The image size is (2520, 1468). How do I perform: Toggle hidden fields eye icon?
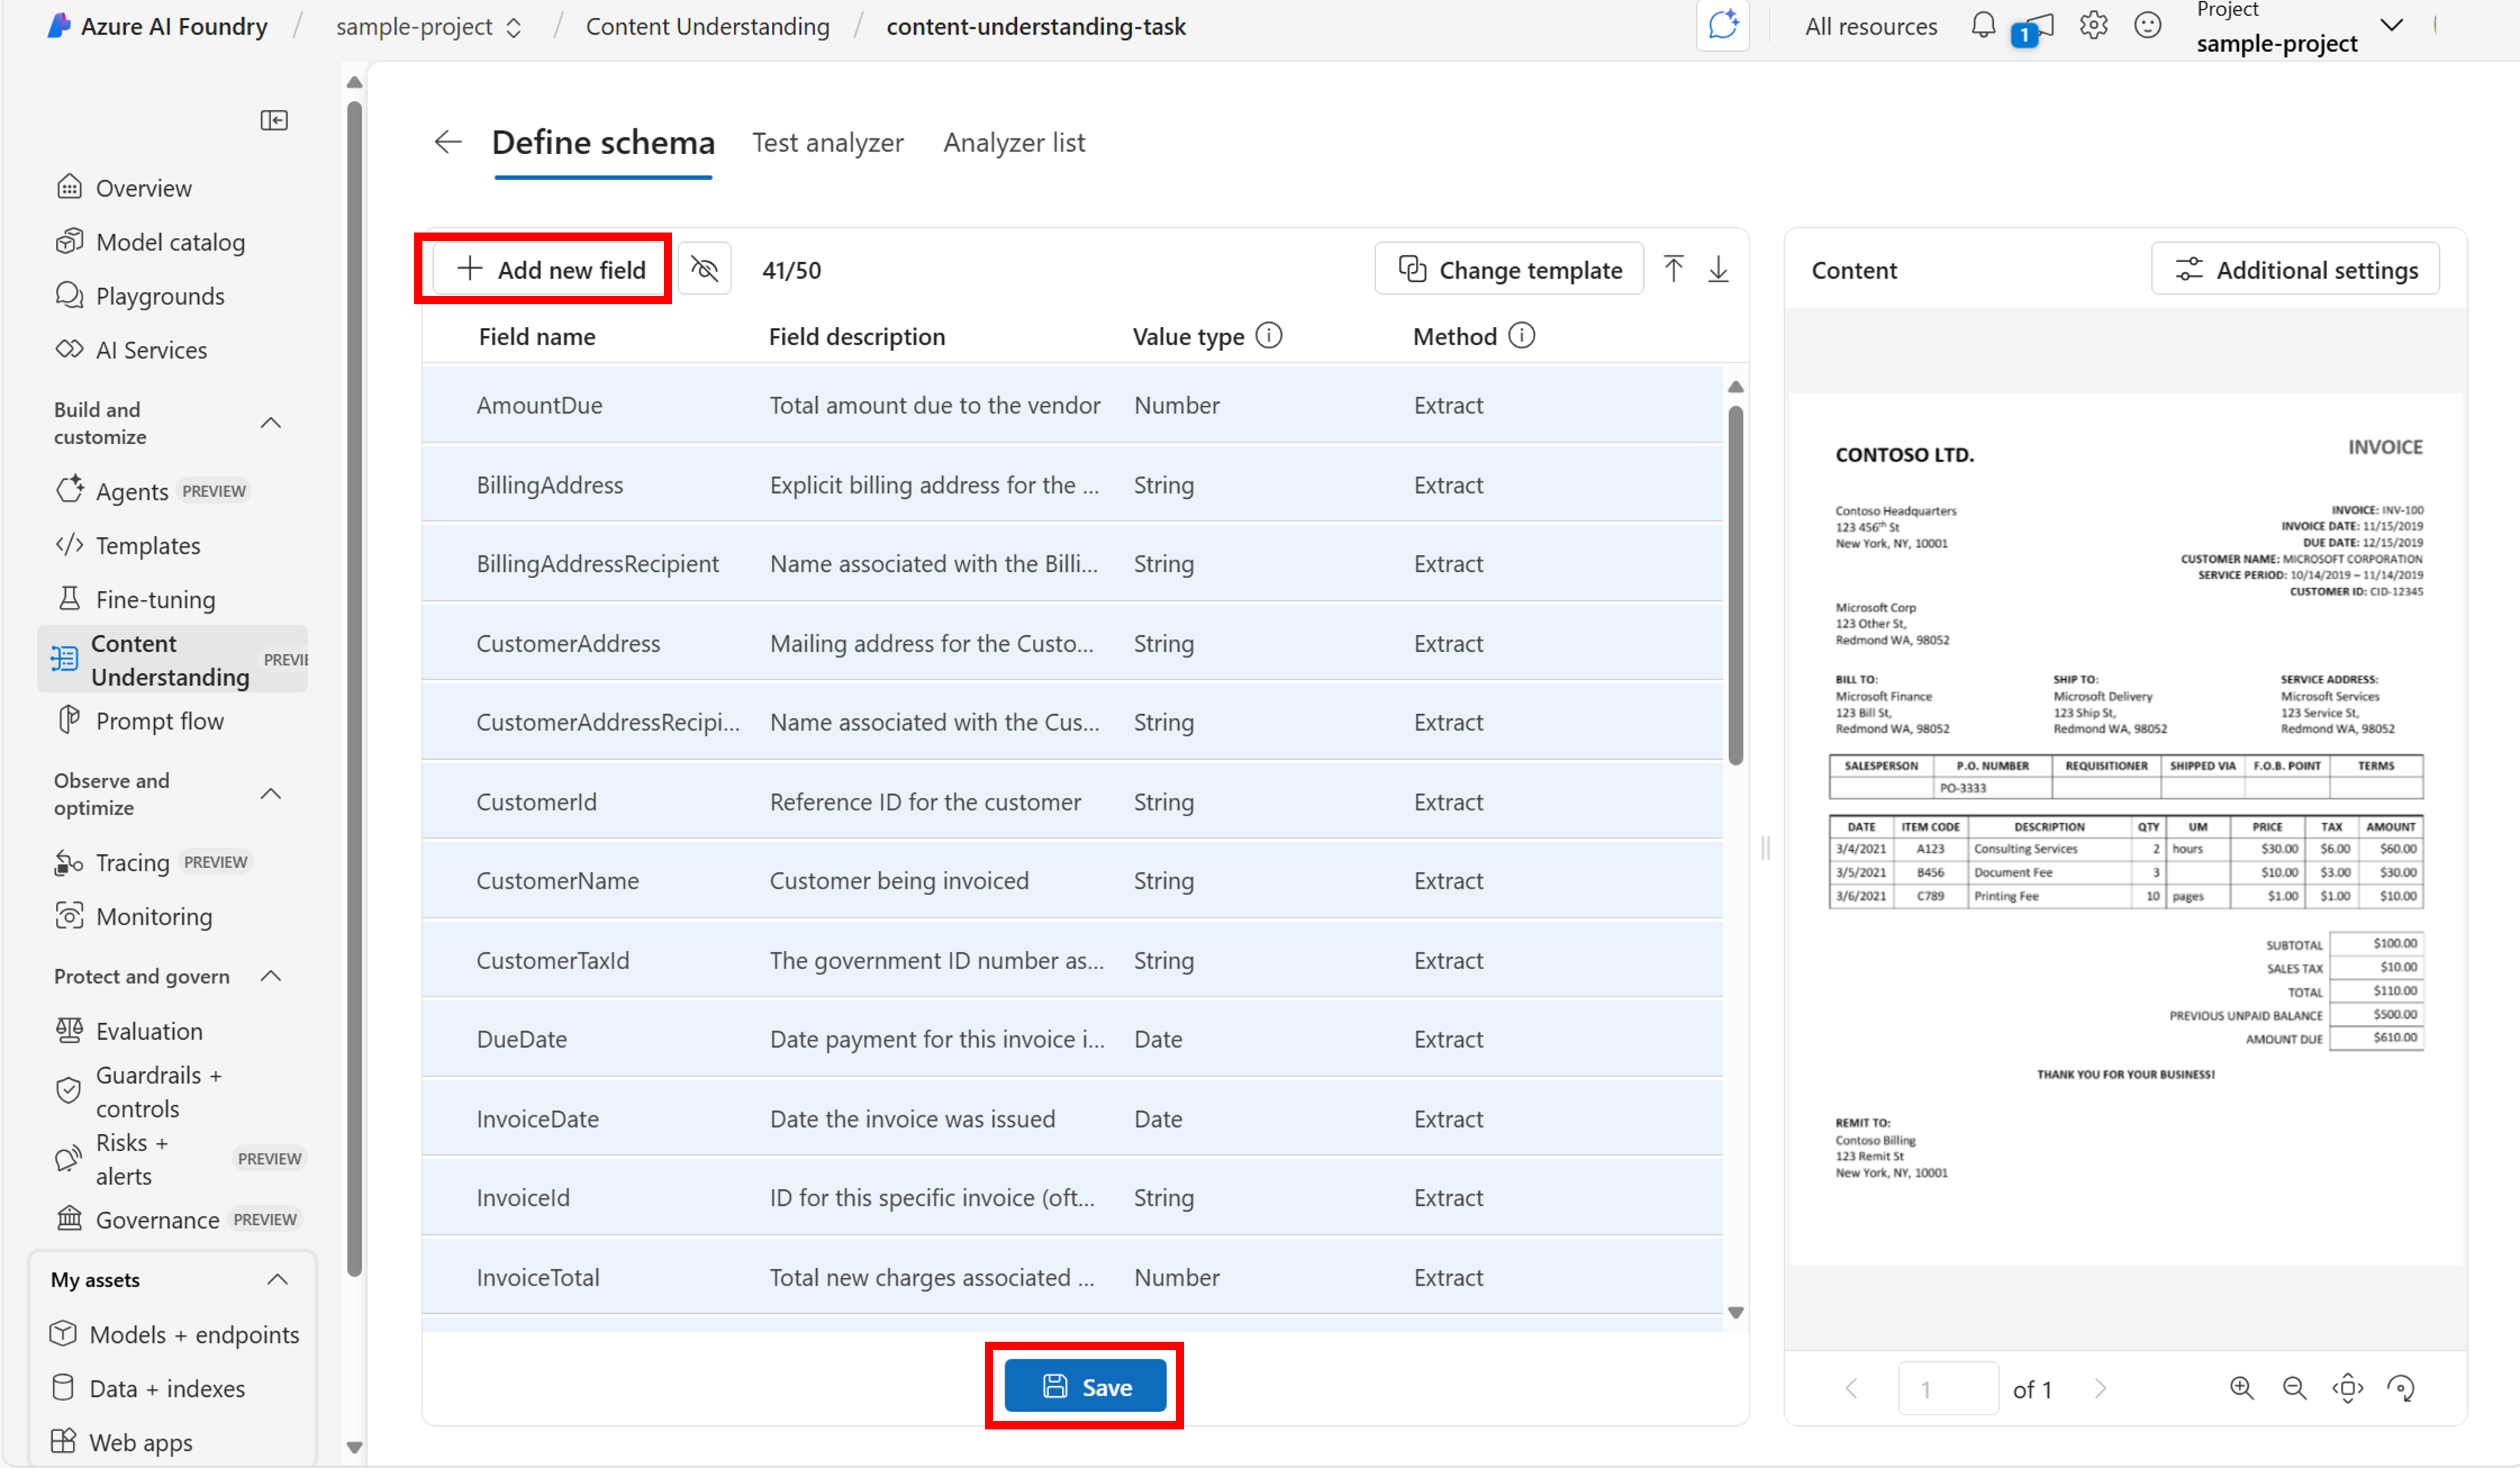pos(705,269)
